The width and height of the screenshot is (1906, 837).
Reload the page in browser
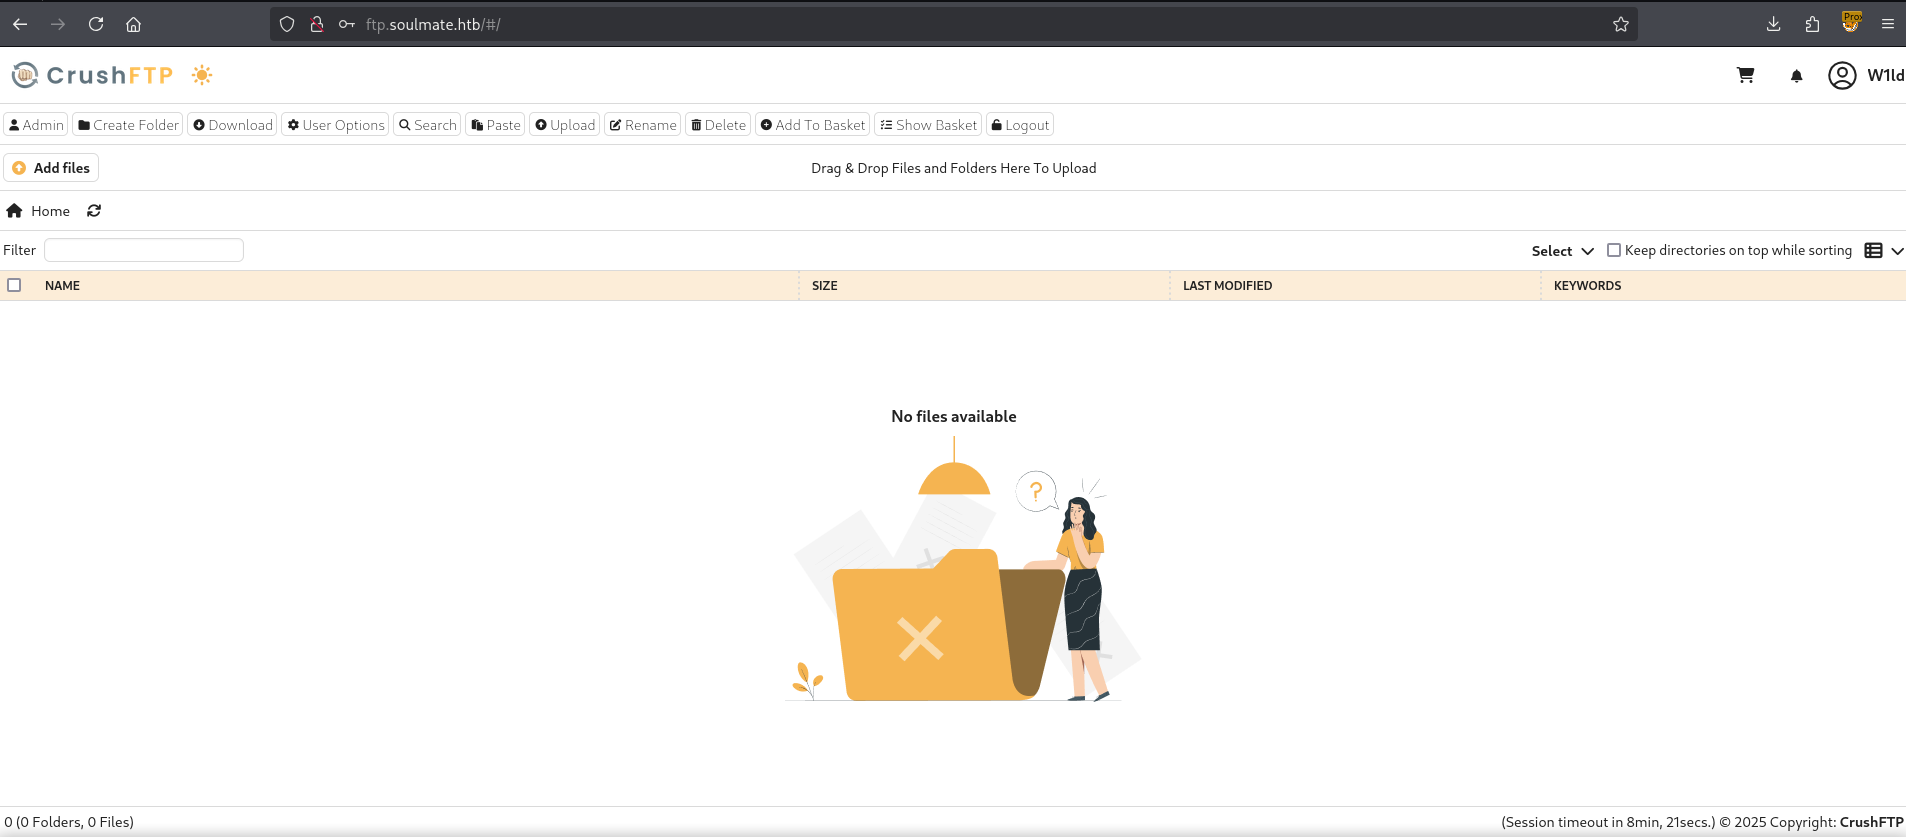pos(96,24)
